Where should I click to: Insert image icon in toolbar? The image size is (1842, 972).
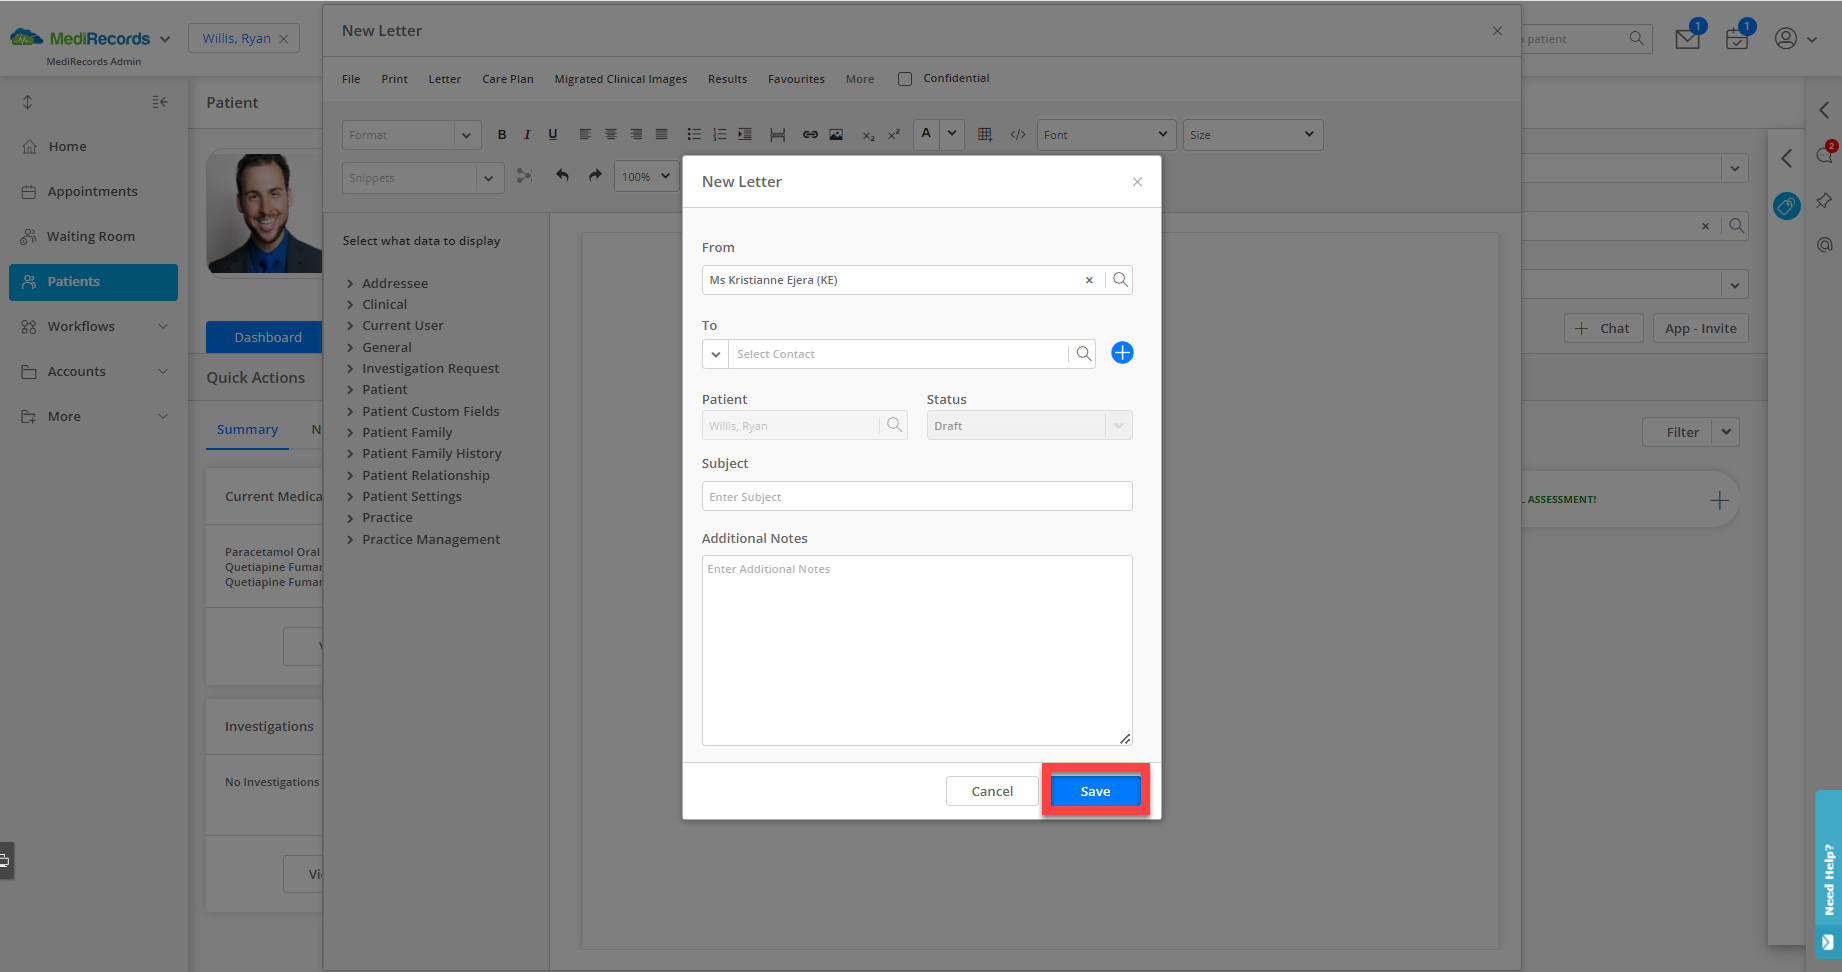(836, 135)
